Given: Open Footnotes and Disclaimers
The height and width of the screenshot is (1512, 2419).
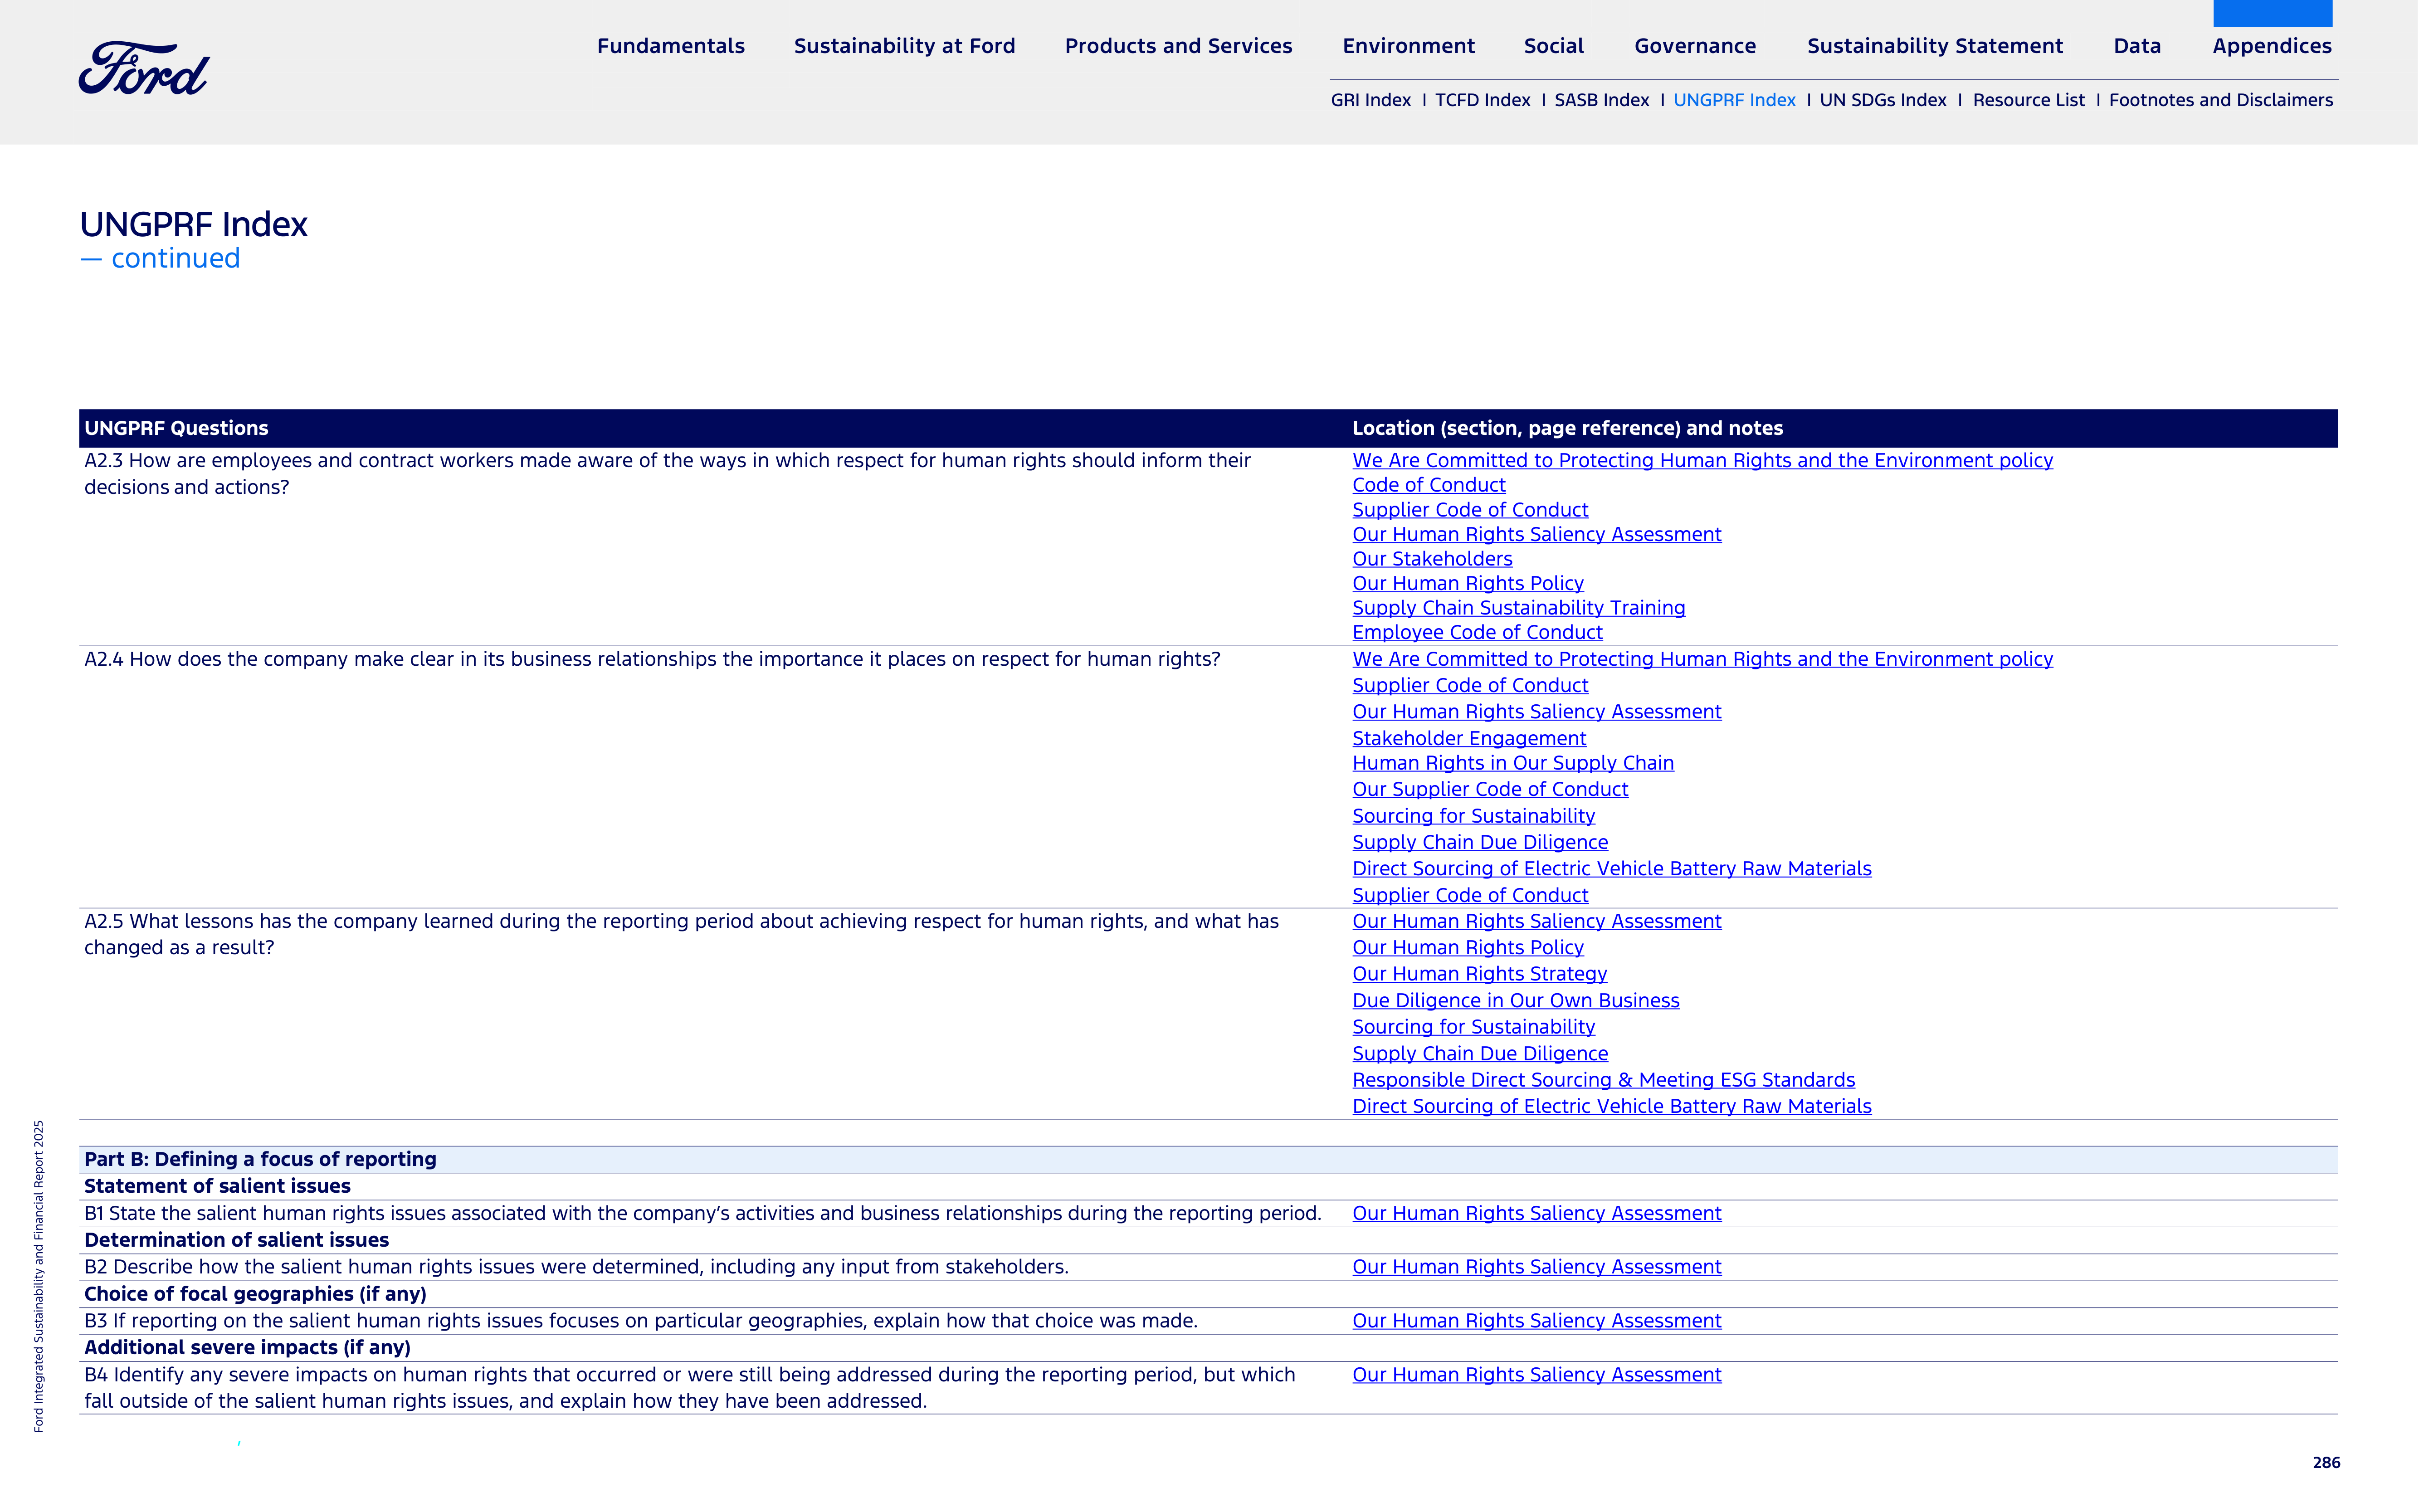Looking at the screenshot, I should pyautogui.click(x=2220, y=100).
